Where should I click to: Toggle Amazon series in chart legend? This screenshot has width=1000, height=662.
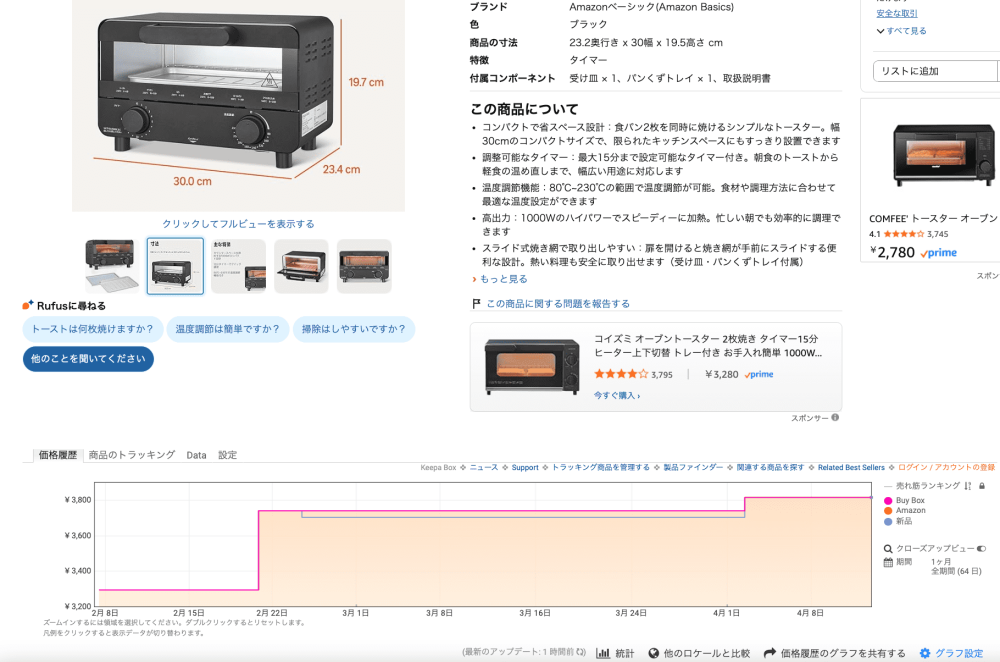click(888, 511)
